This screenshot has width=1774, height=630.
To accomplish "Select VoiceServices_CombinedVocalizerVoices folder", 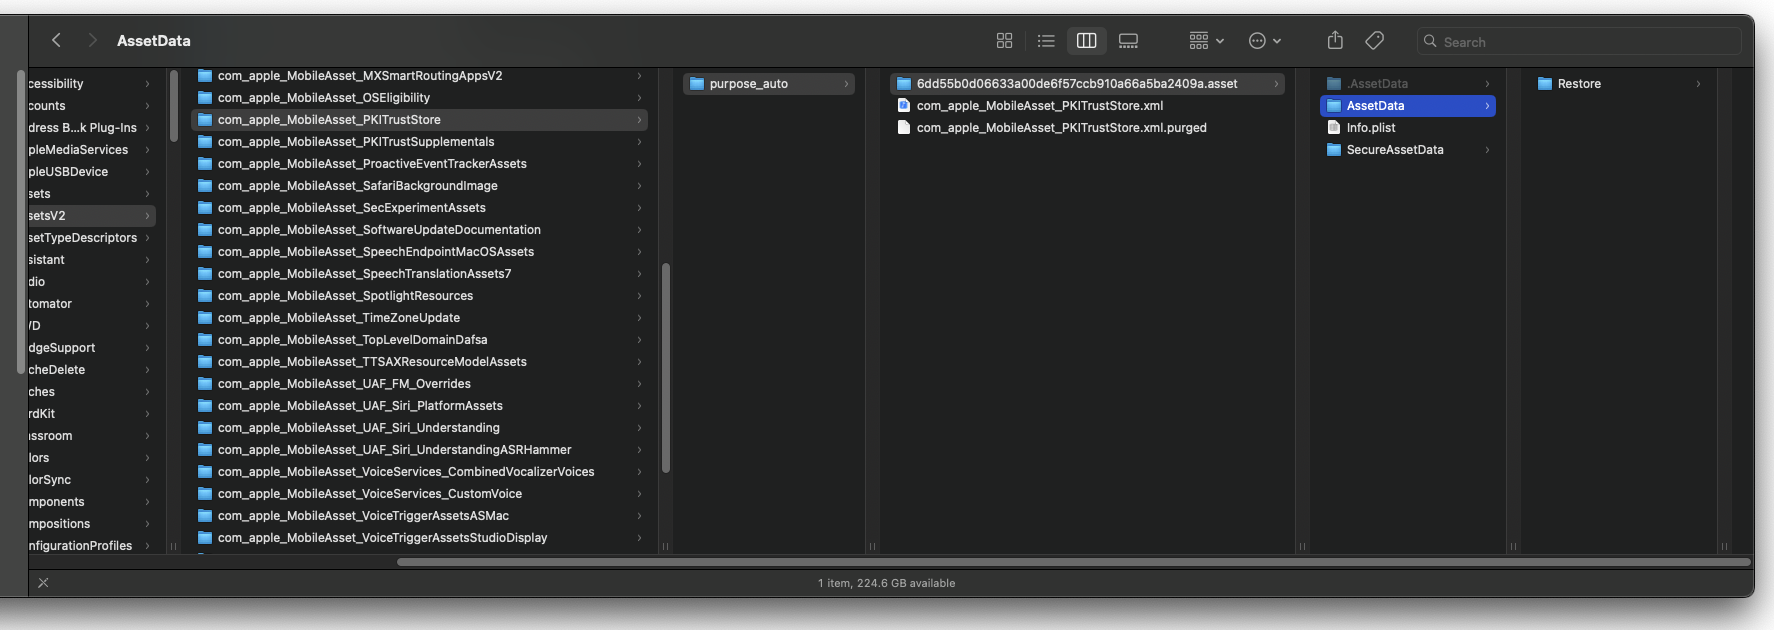I will coord(419,472).
